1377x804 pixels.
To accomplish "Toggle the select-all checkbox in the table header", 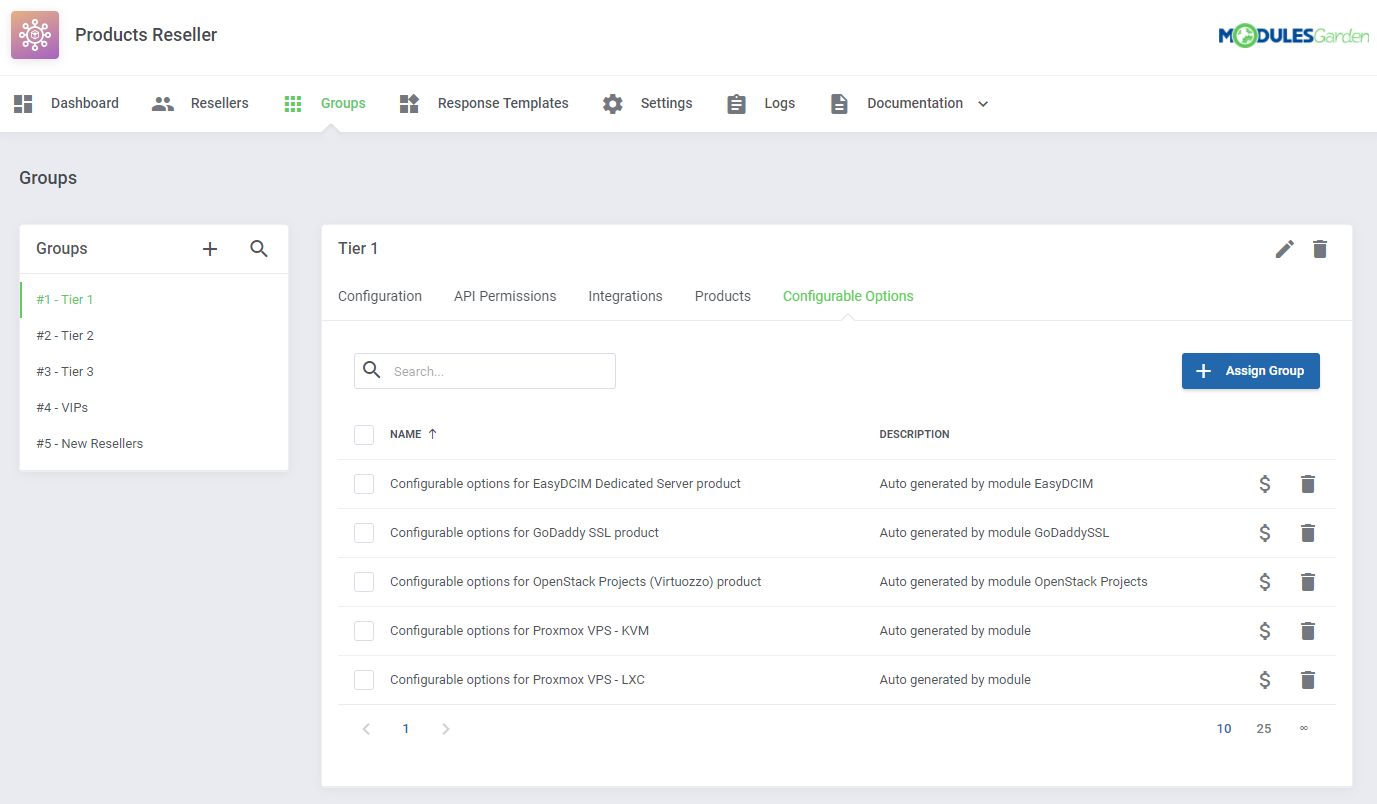I will 364,434.
